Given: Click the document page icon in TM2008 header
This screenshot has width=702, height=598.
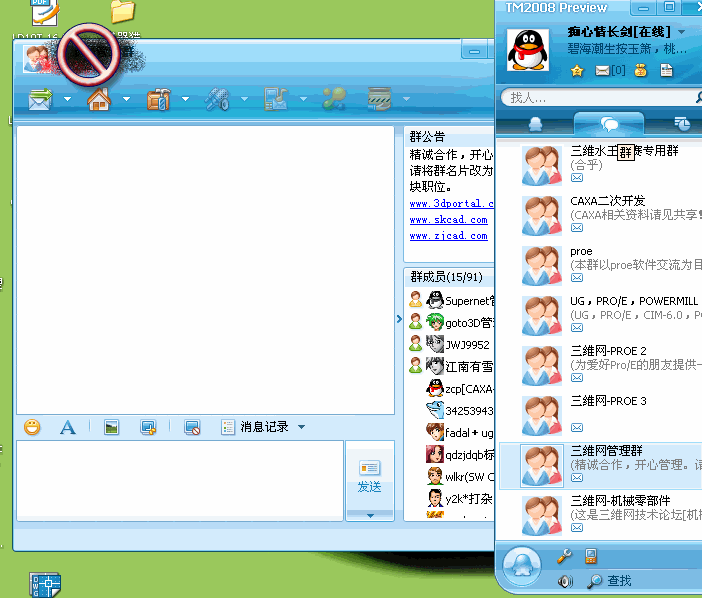Looking at the screenshot, I should [x=667, y=70].
